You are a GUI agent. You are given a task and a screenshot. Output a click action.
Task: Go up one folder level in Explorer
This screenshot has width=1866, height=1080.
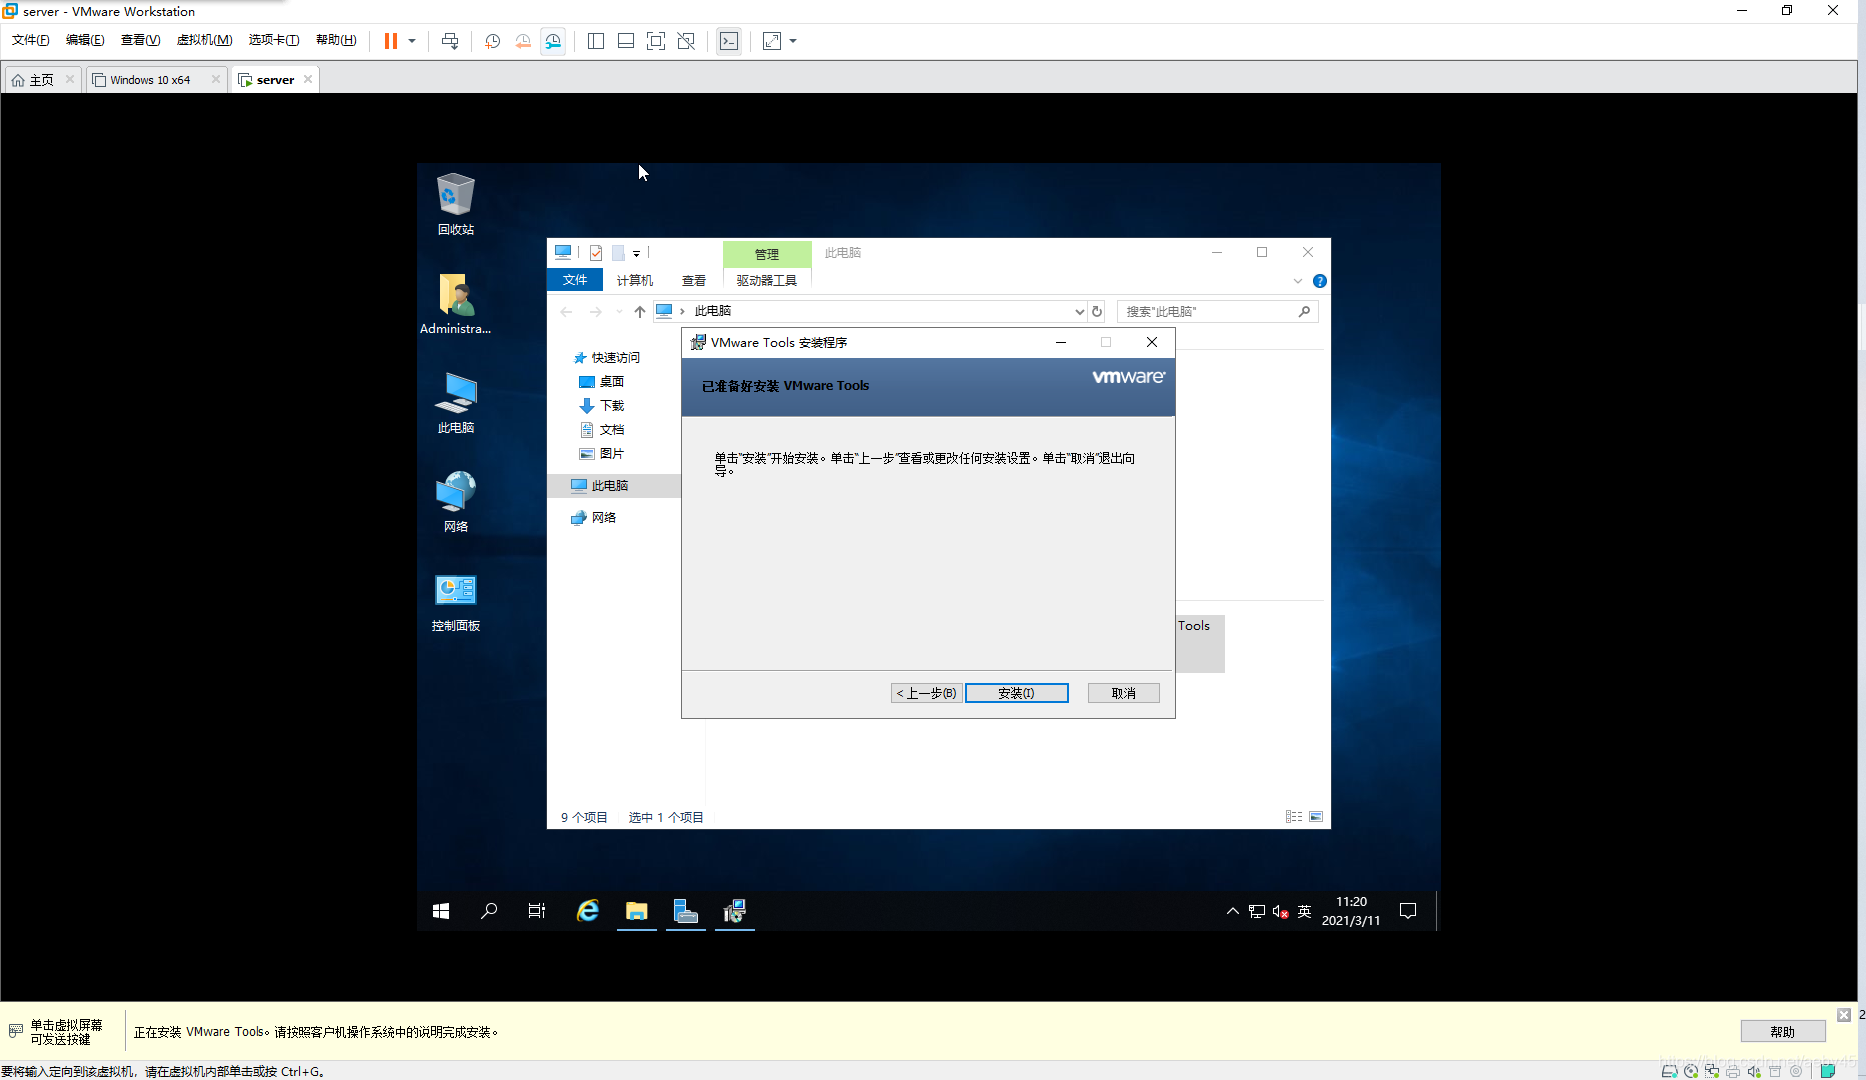[640, 312]
